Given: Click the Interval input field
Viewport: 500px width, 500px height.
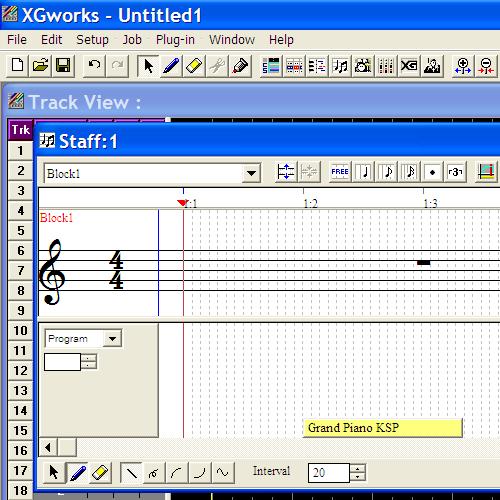Looking at the screenshot, I should (x=329, y=473).
